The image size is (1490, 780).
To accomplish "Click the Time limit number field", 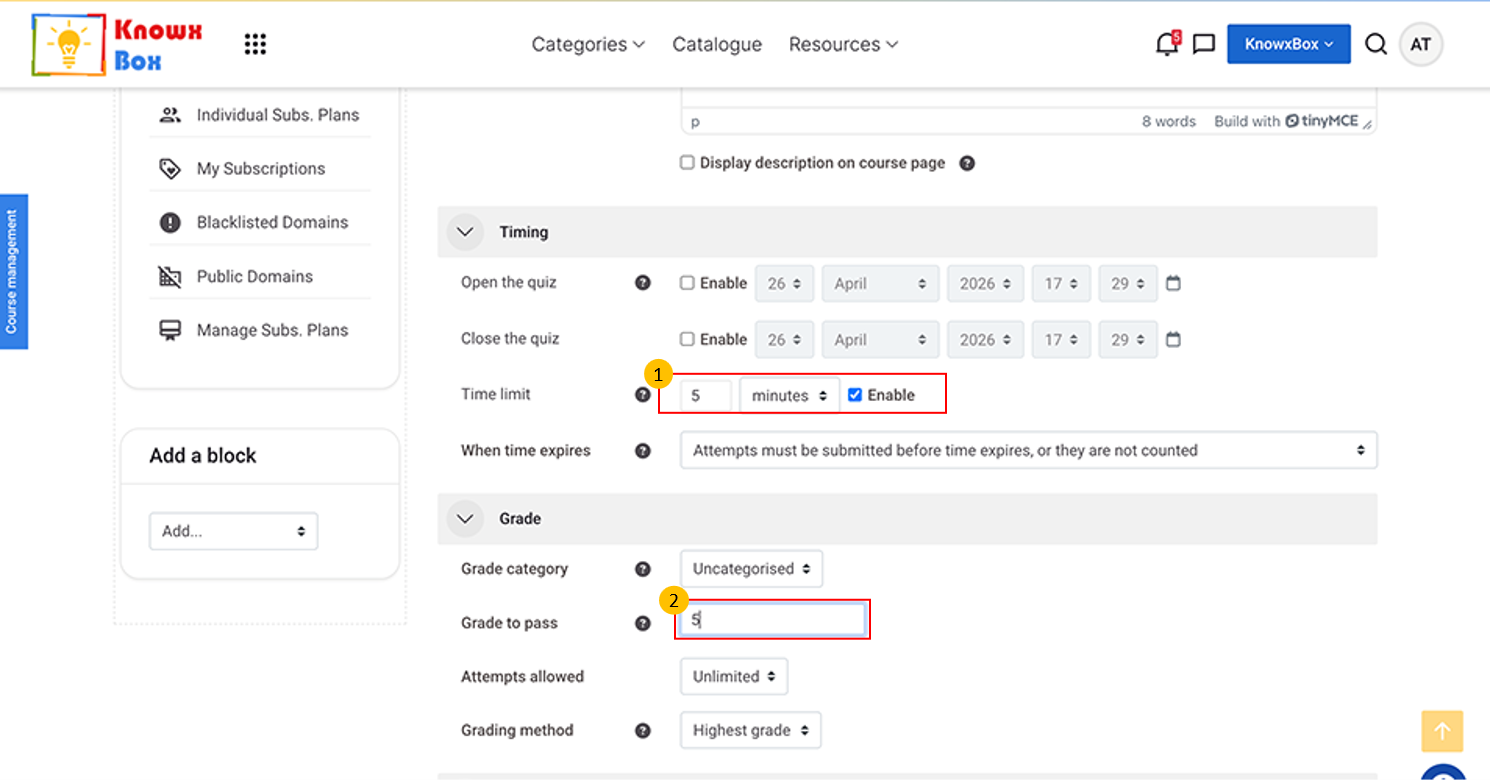I will (706, 395).
